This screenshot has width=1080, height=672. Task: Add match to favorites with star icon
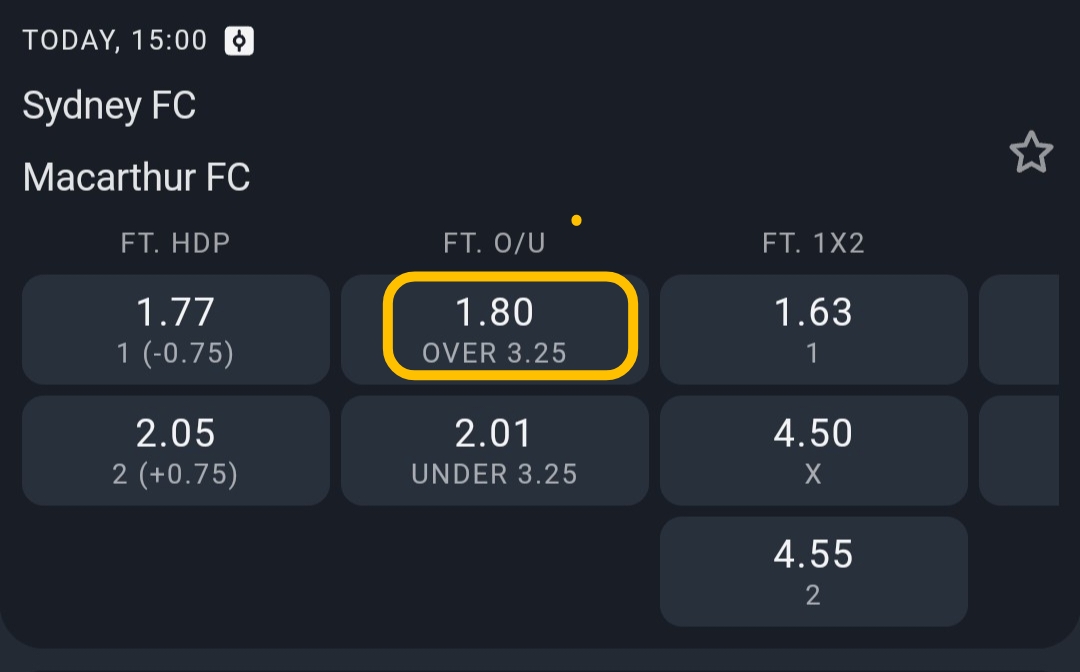[1031, 153]
